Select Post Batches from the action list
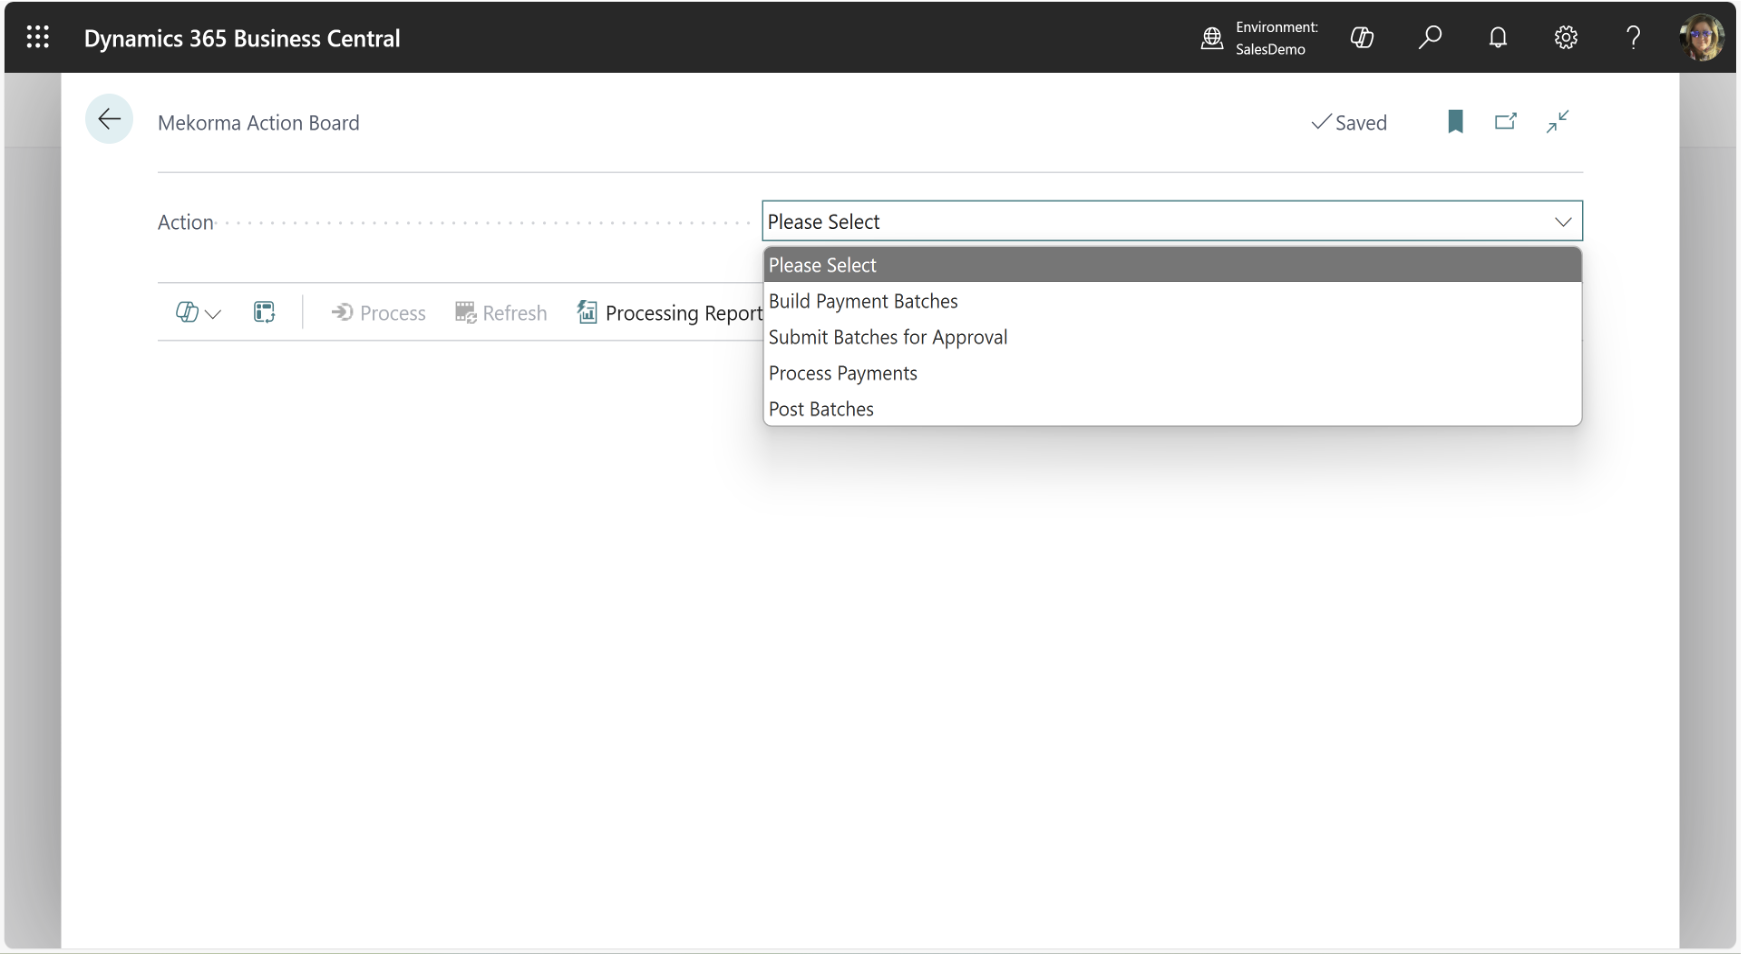 [x=820, y=408]
